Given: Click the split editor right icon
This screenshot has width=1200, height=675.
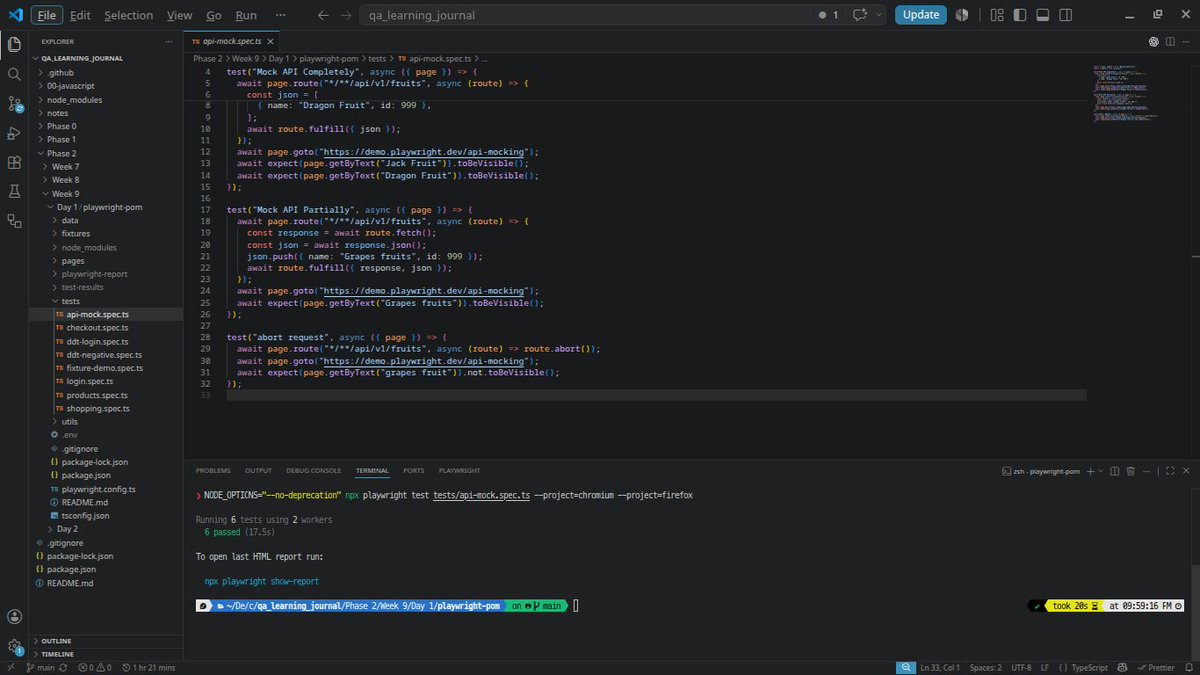Looking at the screenshot, I should (x=1169, y=42).
